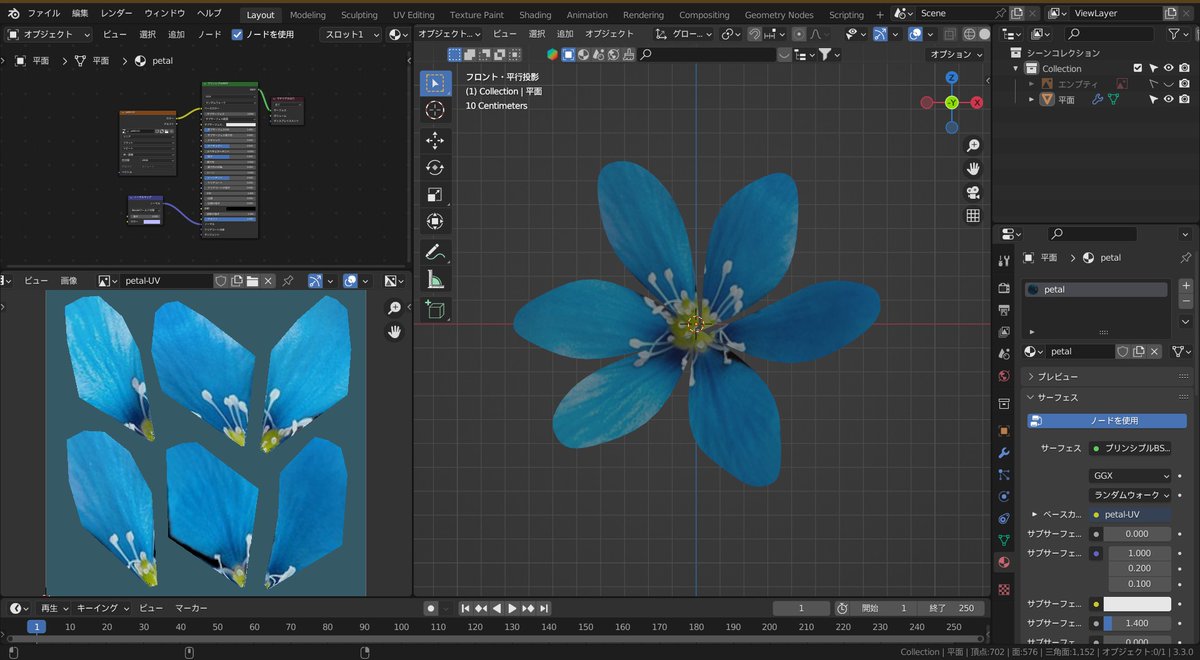This screenshot has height=660, width=1200.
Task: Click the zoom magnifier in the image editor
Action: pos(395,308)
